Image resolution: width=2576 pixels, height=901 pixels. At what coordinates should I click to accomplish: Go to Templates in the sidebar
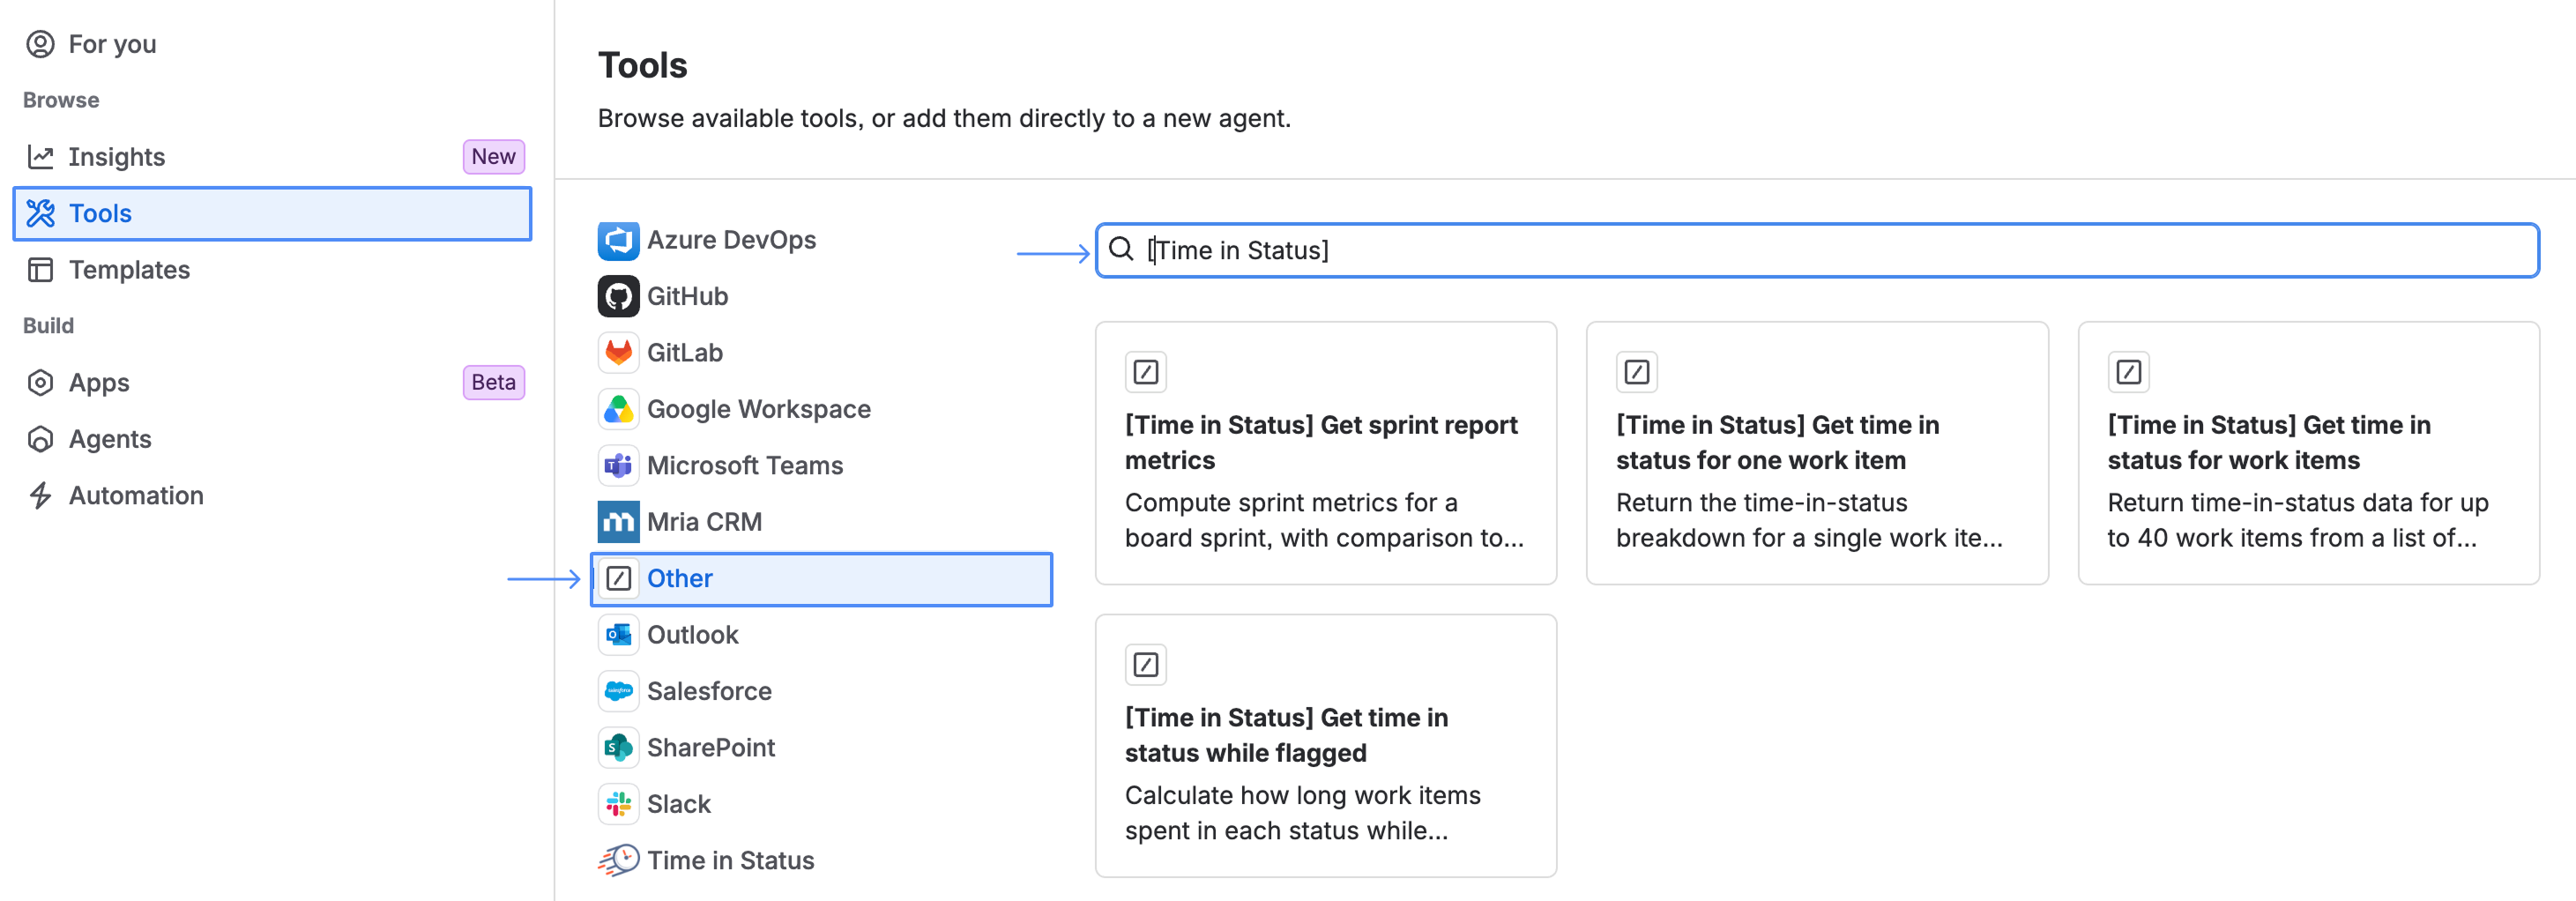click(x=272, y=270)
